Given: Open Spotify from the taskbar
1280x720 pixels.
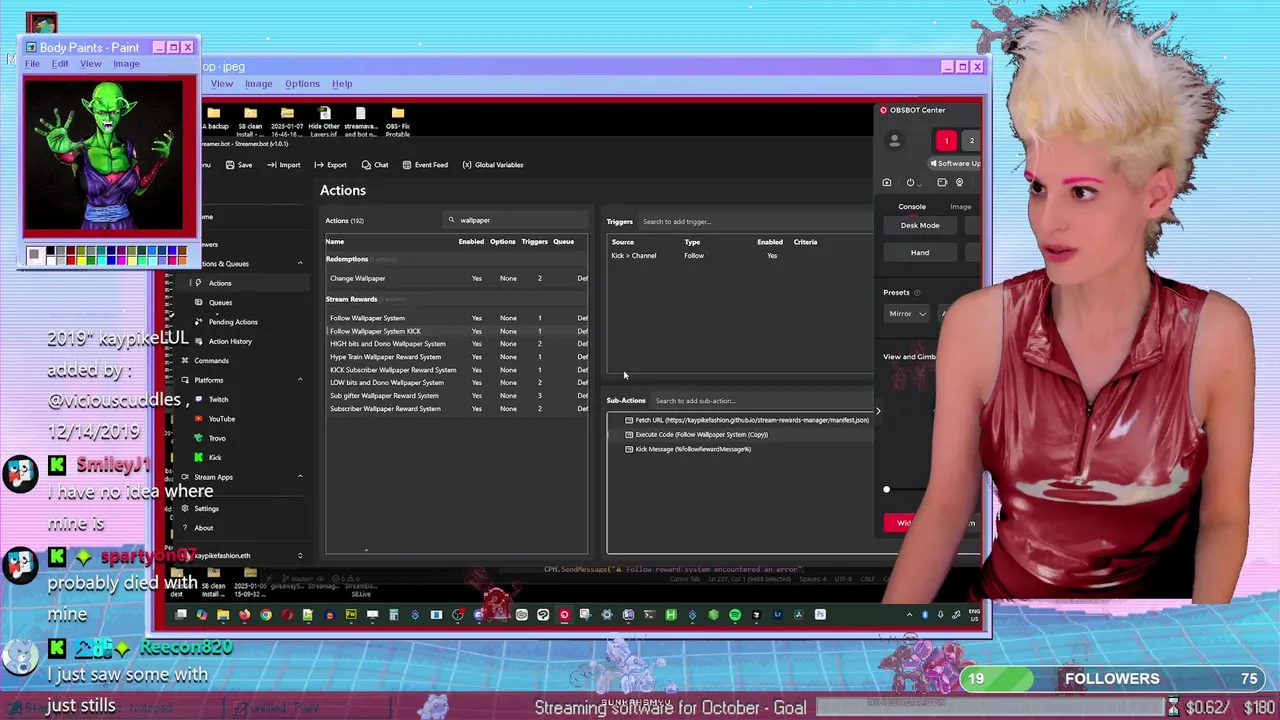Looking at the screenshot, I should (x=735, y=614).
